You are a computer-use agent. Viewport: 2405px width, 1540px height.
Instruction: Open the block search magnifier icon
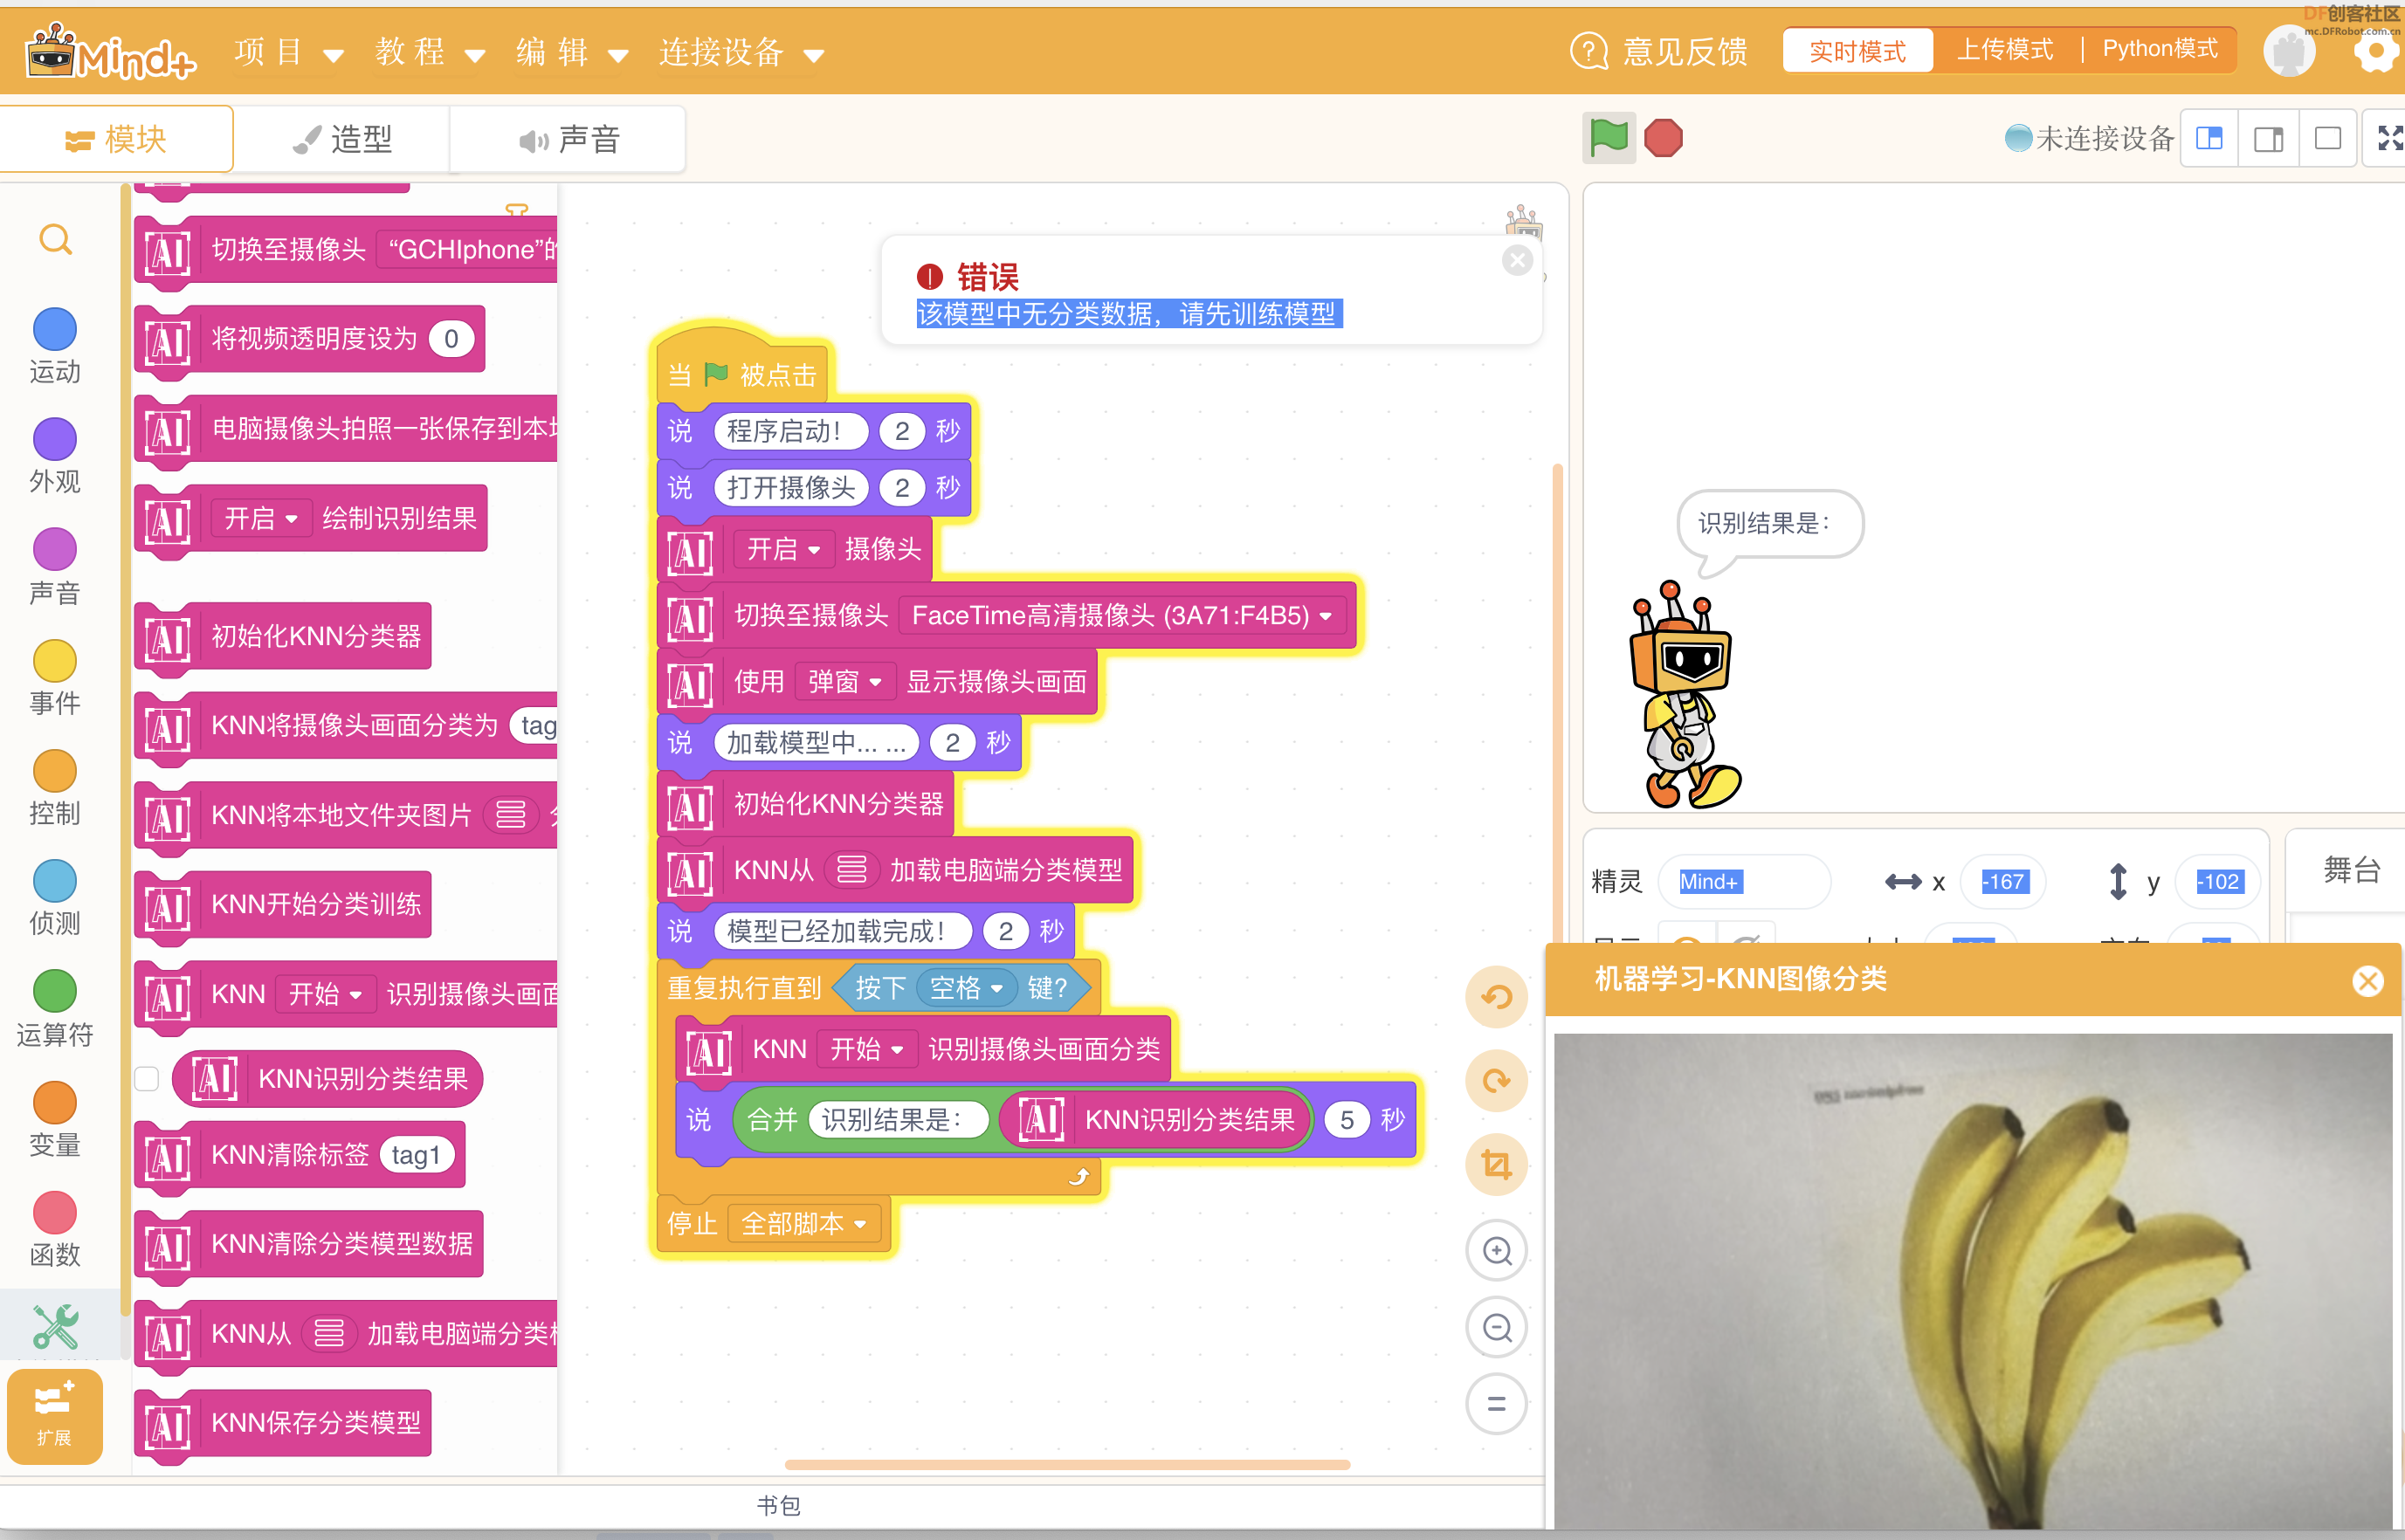coord(55,239)
